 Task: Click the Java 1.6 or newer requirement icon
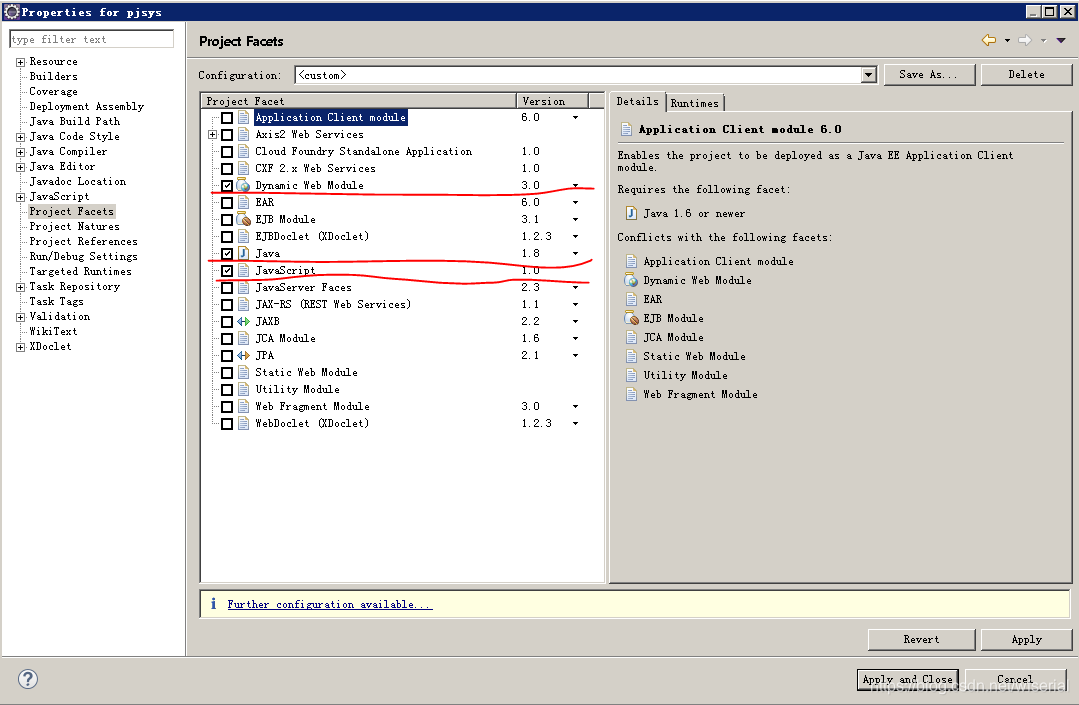tap(631, 213)
